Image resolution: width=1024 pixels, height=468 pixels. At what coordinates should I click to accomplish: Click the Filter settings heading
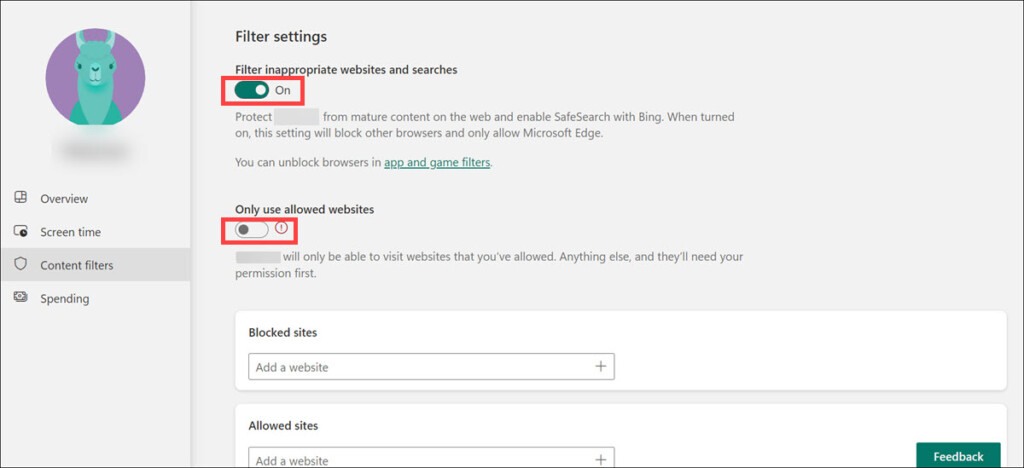(281, 37)
